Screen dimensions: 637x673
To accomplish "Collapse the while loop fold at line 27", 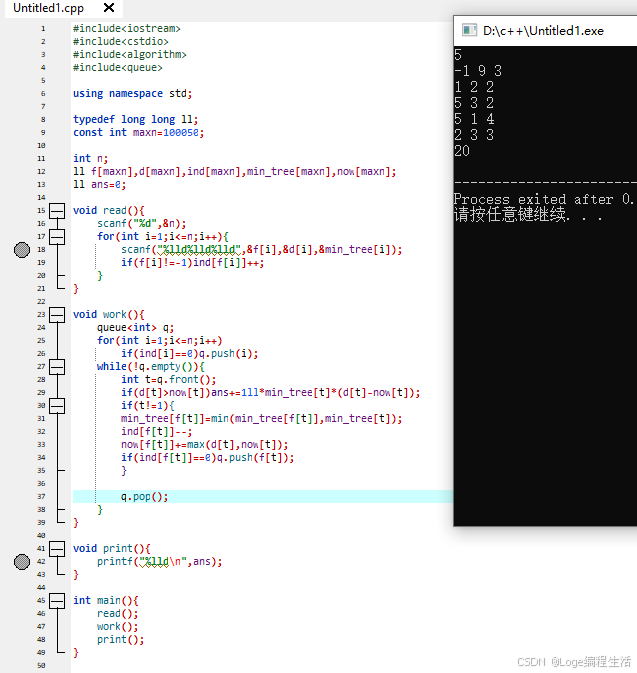I will point(57,367).
